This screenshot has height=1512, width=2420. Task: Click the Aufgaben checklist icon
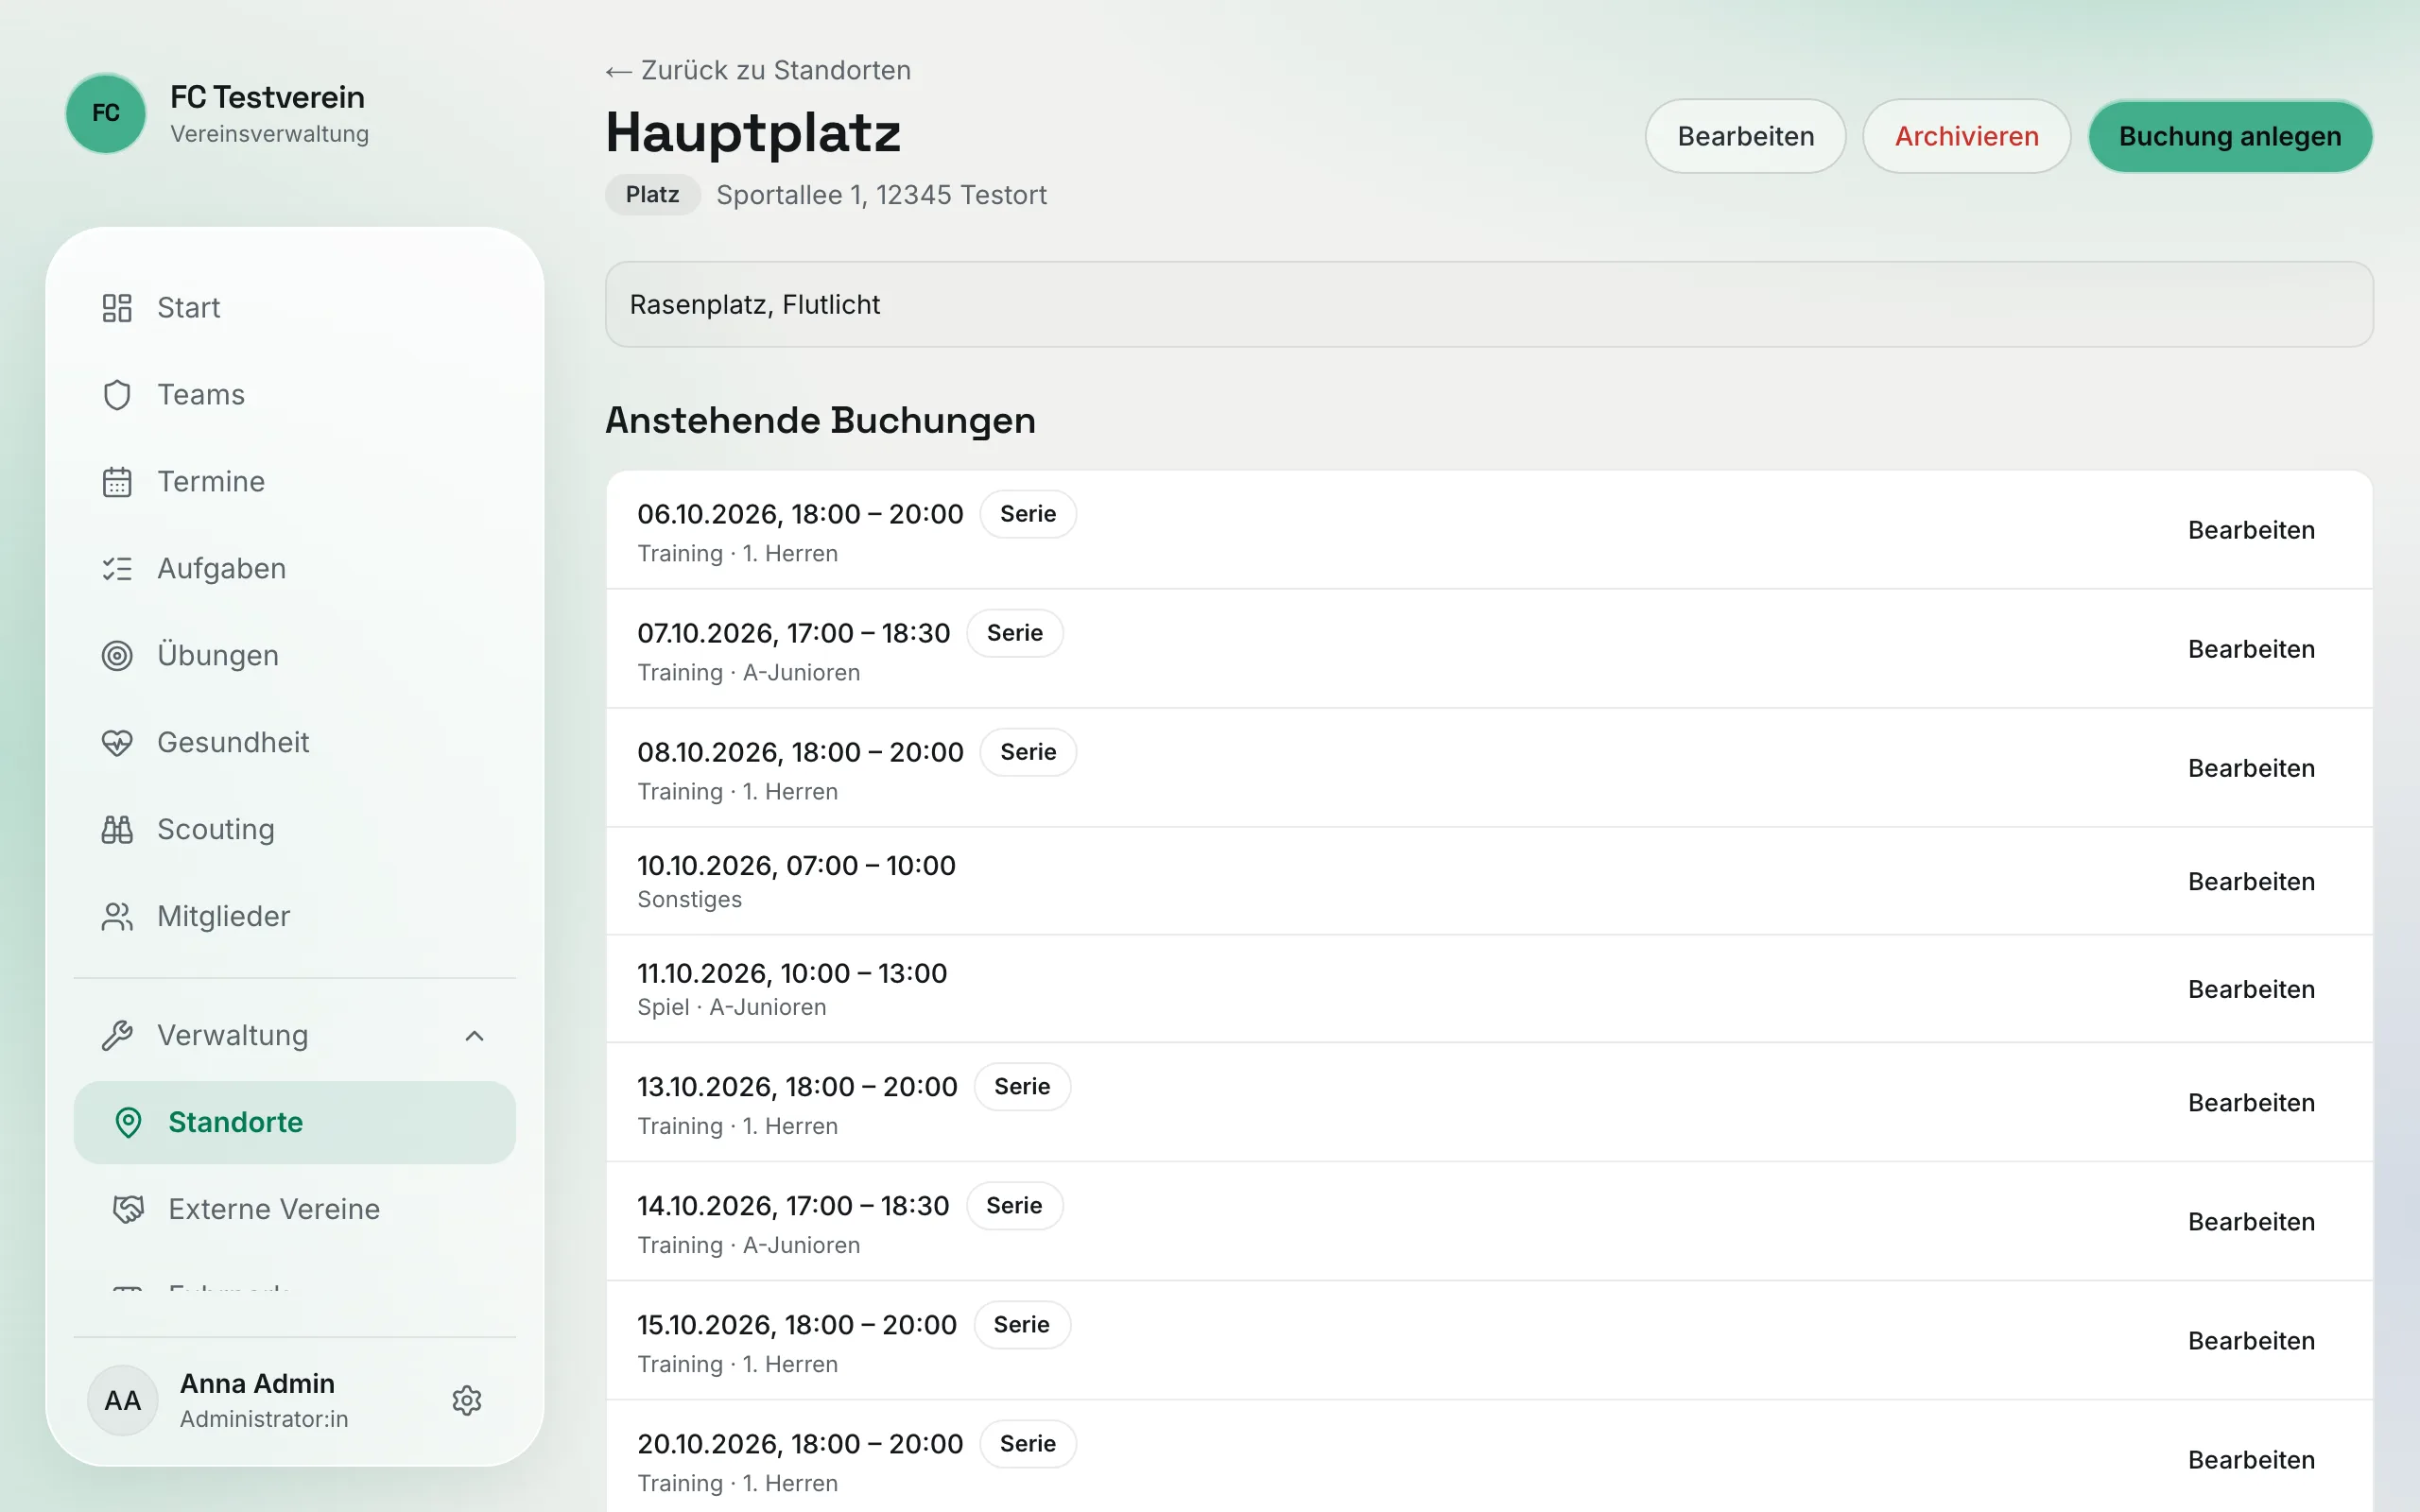[x=117, y=569]
